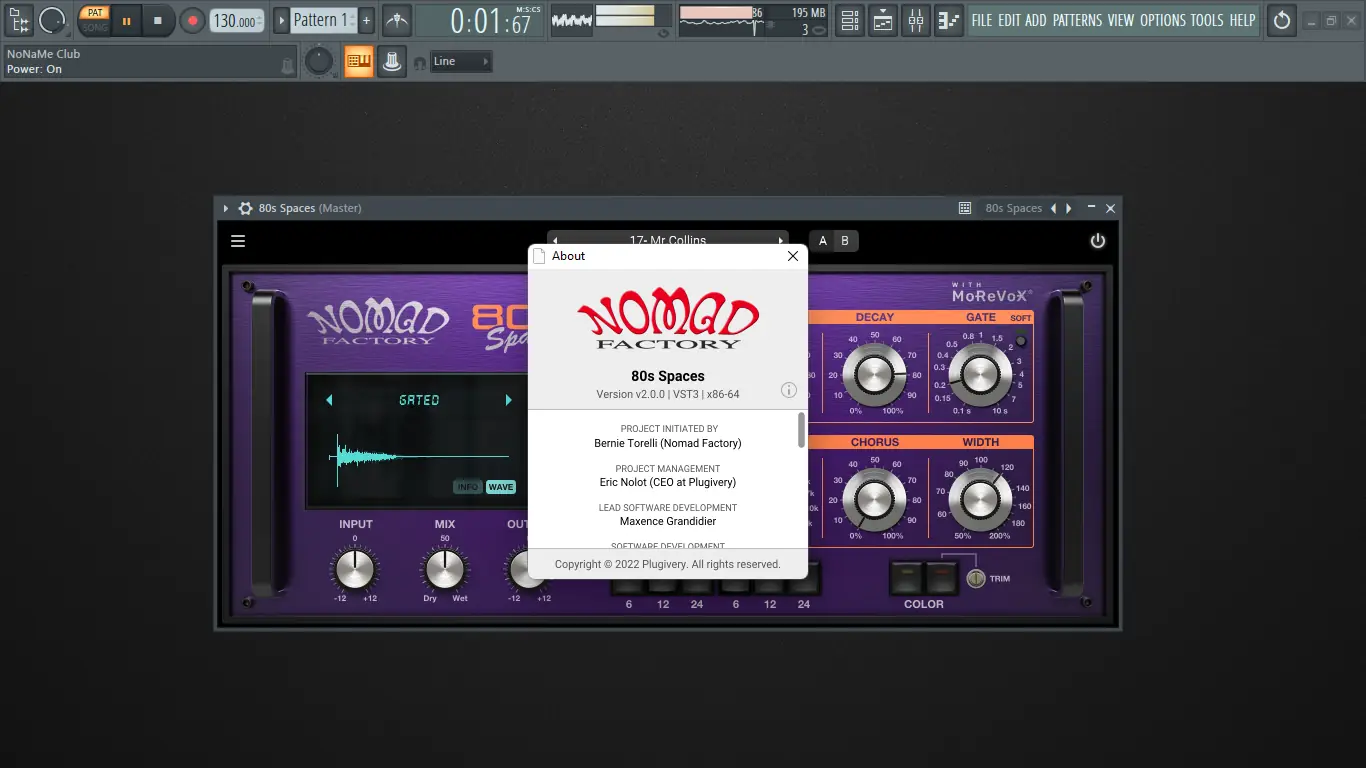Select previous reverb type arrow beside GATED
The width and height of the screenshot is (1366, 768).
[x=329, y=400]
